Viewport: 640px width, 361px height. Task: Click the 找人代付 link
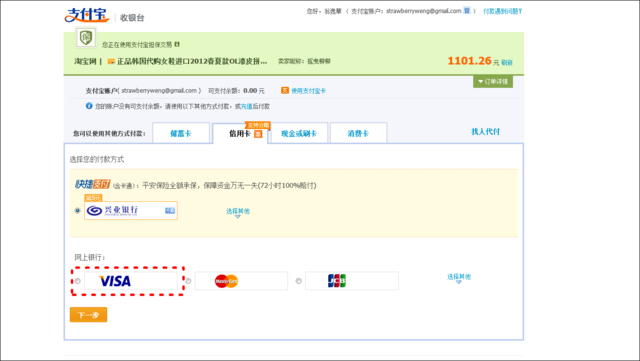pos(485,131)
